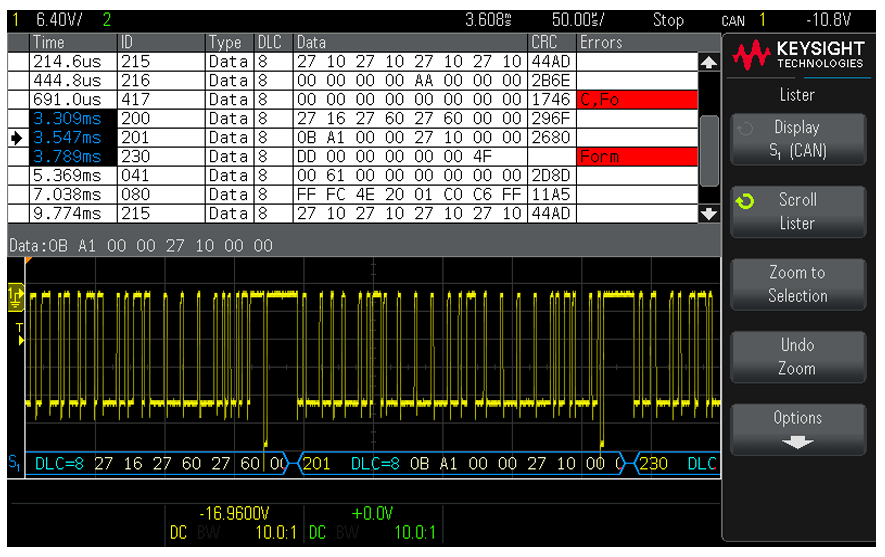Select the Type column header
The width and height of the screenshot is (885, 557).
(230, 43)
